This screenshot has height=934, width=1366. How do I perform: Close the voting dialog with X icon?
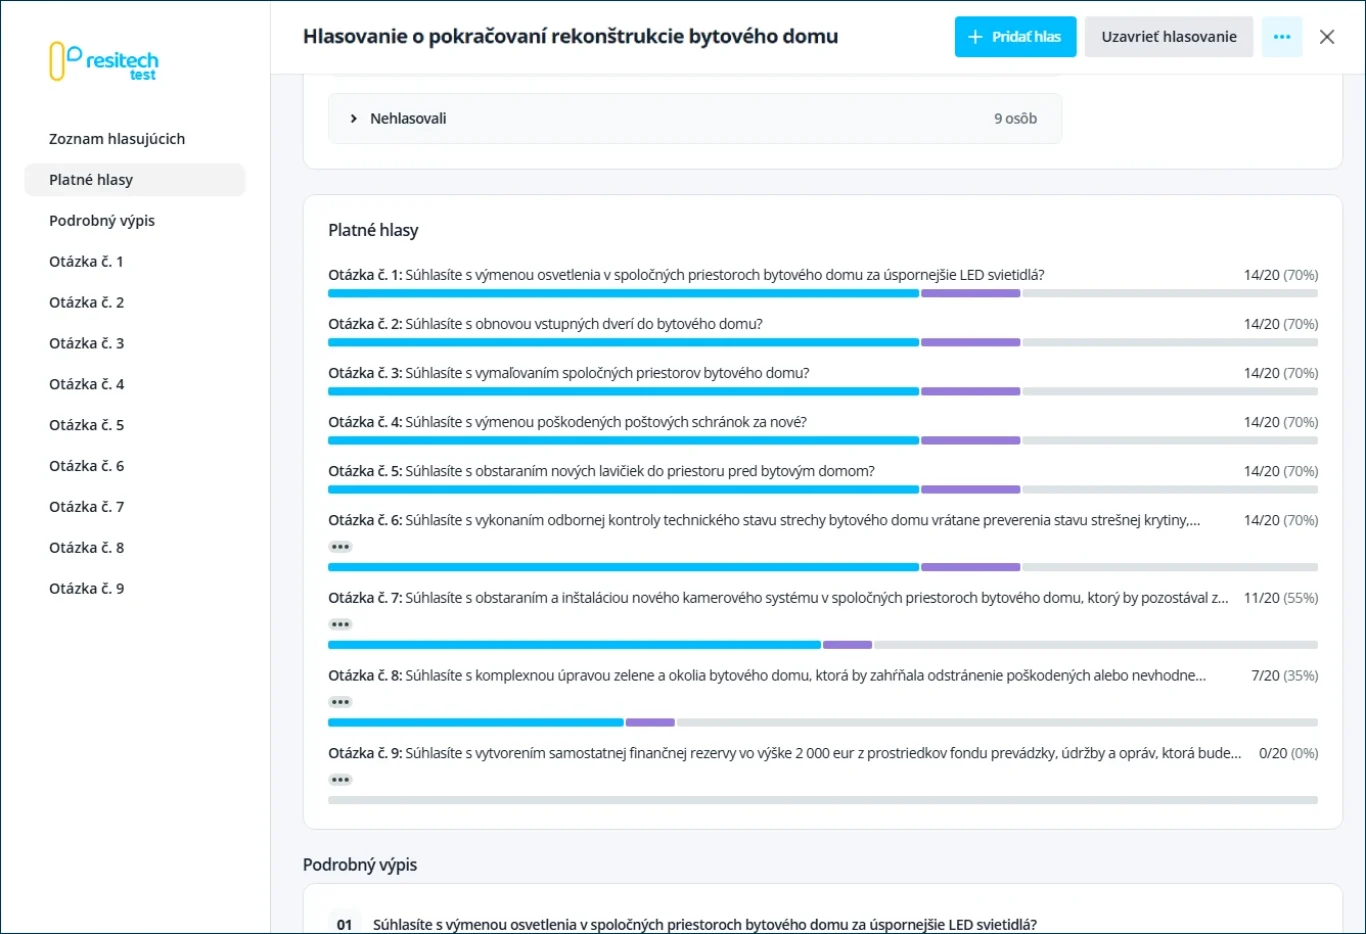pos(1327,37)
